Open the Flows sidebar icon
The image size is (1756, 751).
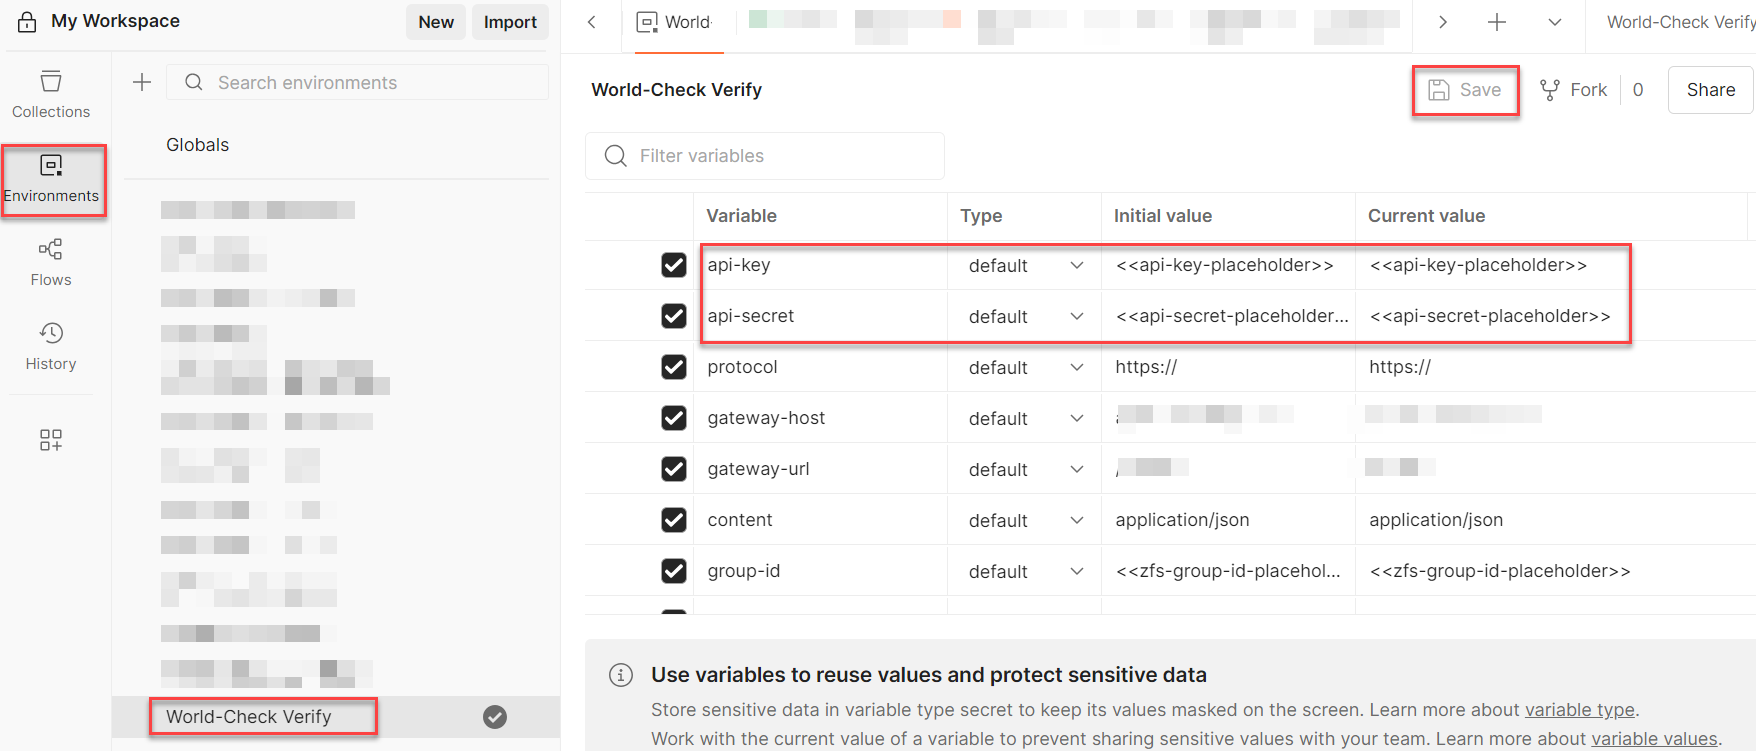pos(51,263)
